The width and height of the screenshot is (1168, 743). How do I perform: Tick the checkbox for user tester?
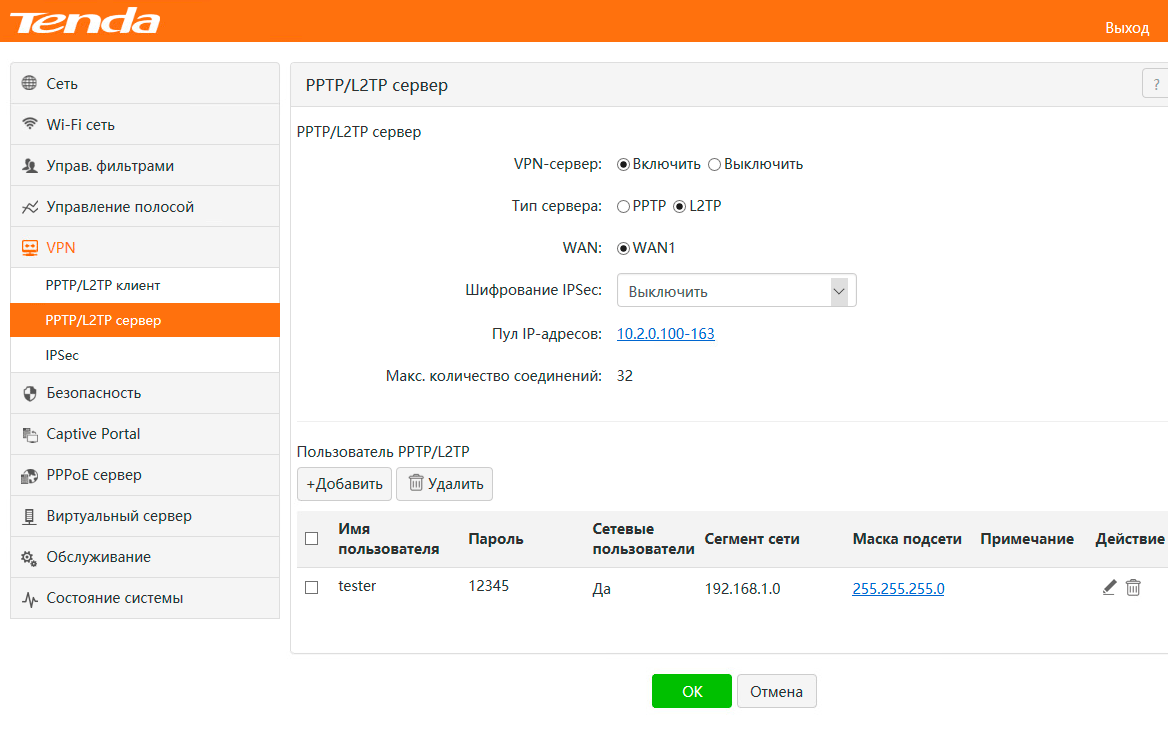(312, 588)
